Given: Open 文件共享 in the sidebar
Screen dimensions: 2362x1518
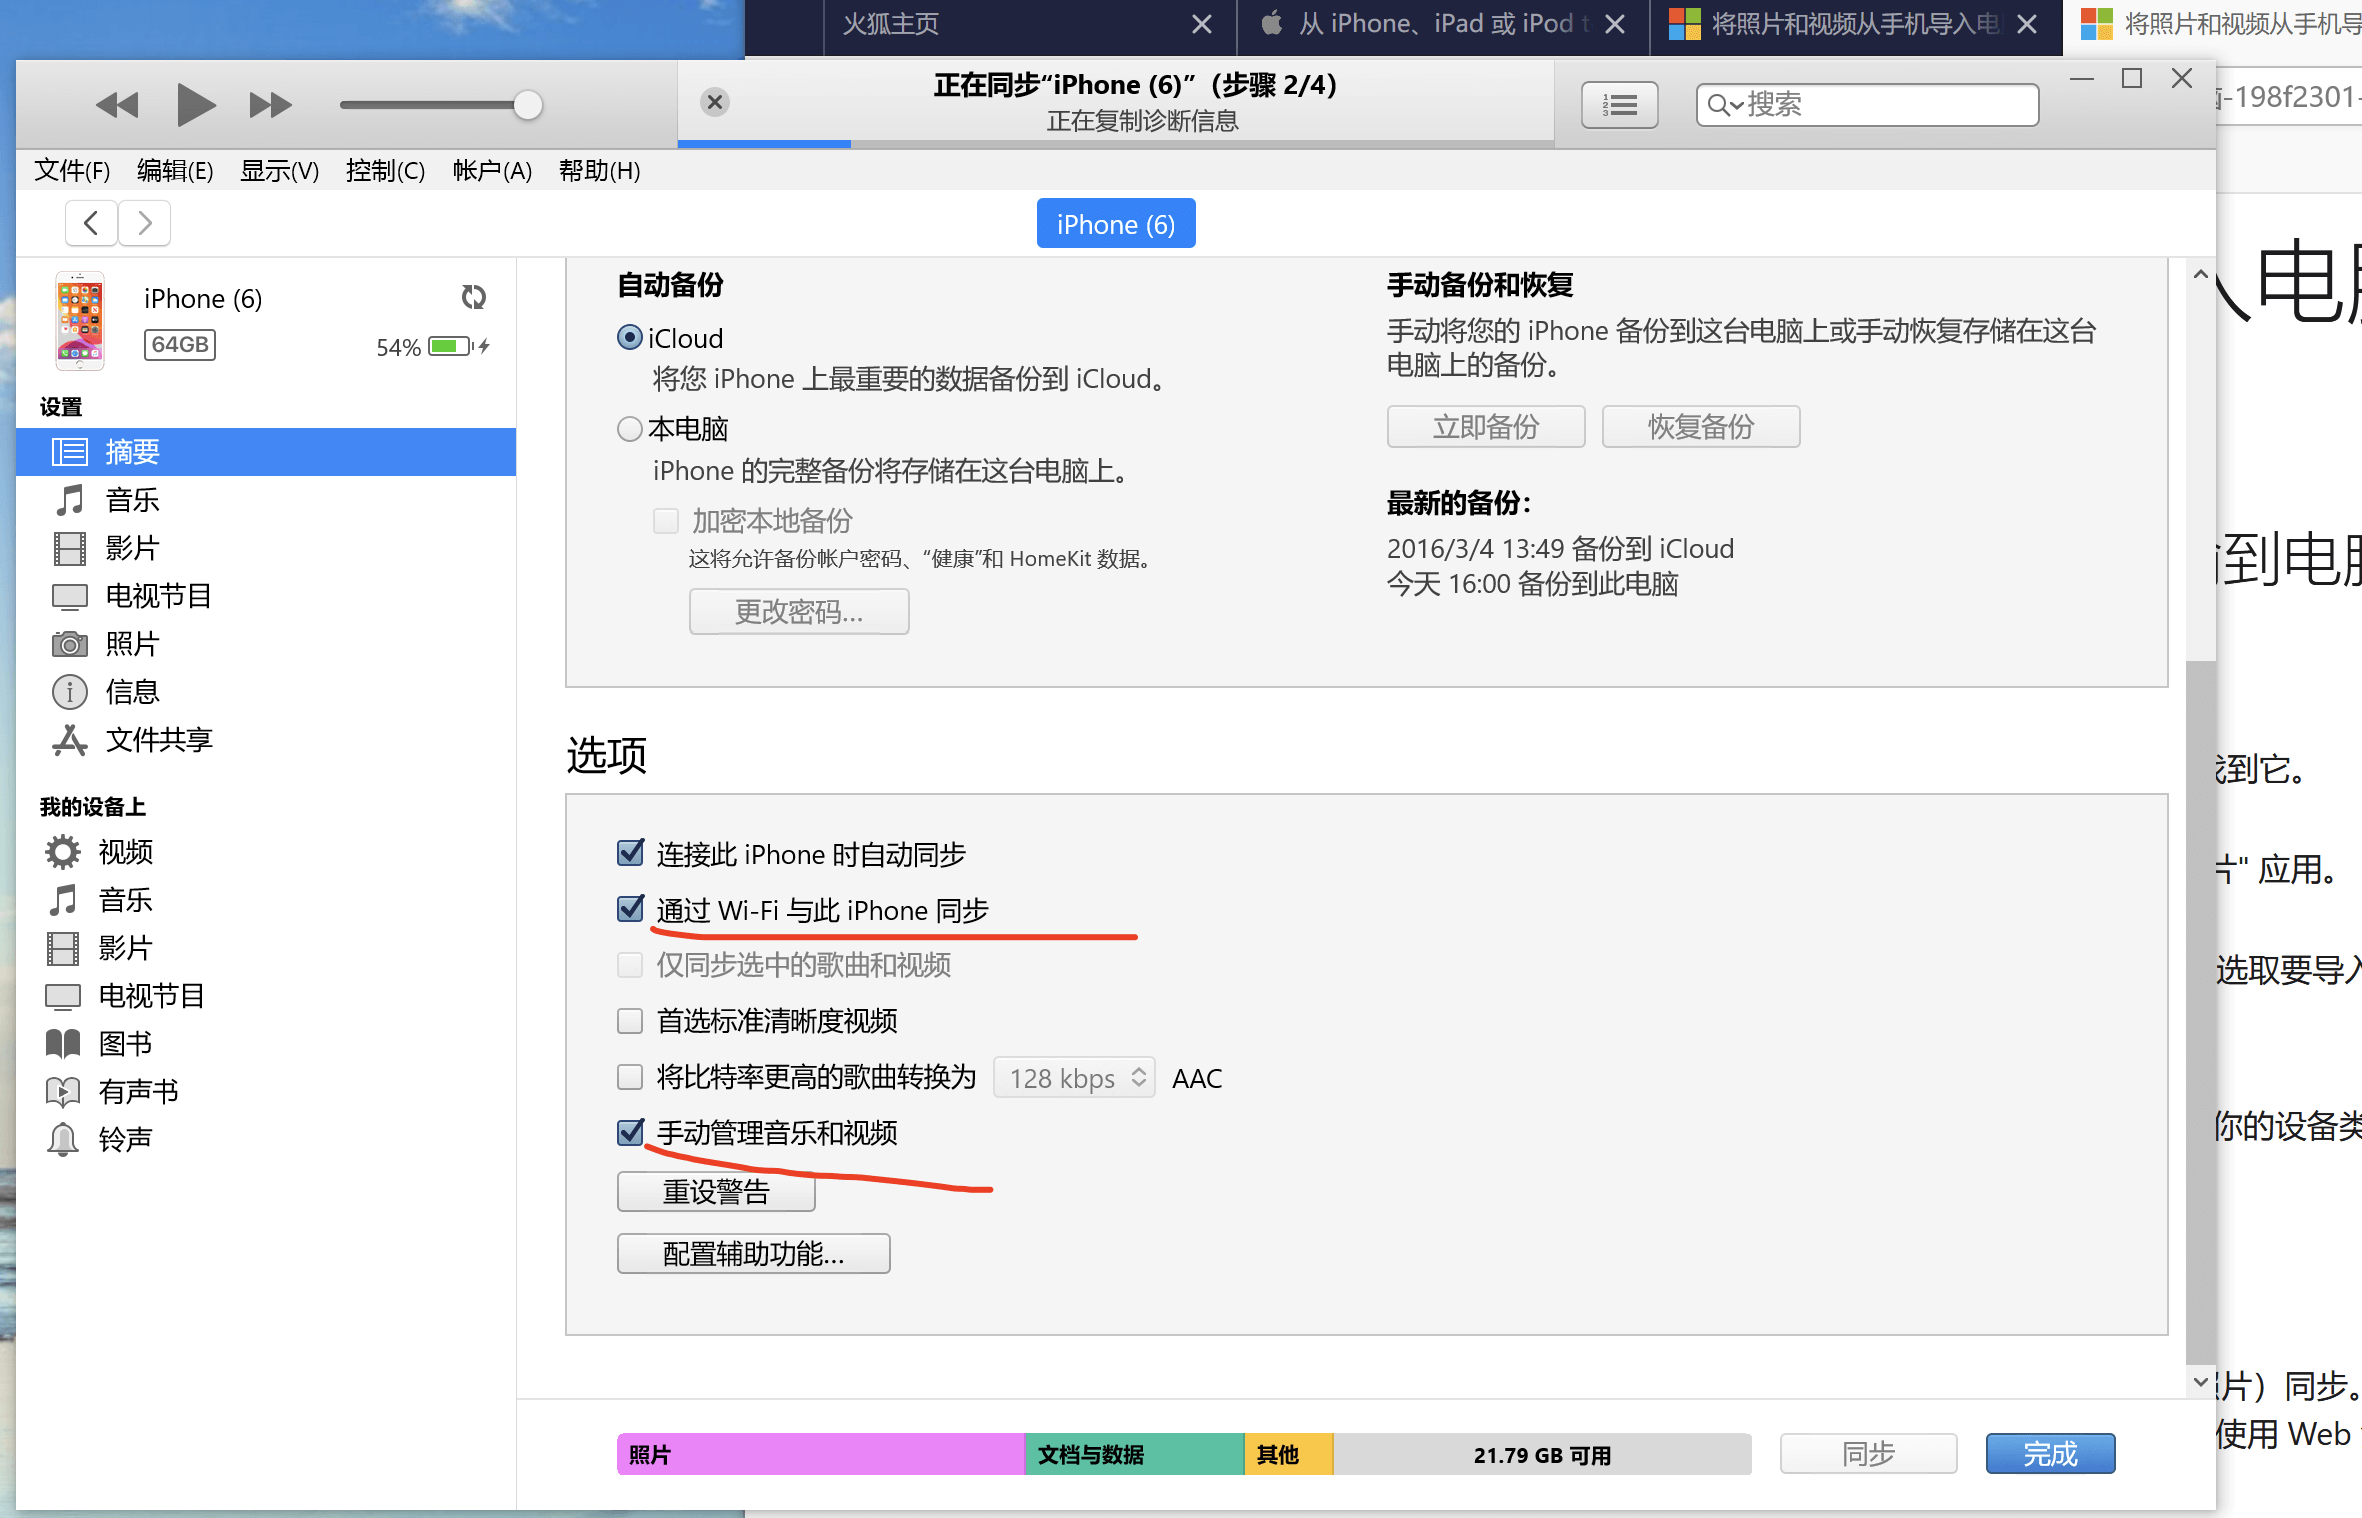Looking at the screenshot, I should pos(158,740).
